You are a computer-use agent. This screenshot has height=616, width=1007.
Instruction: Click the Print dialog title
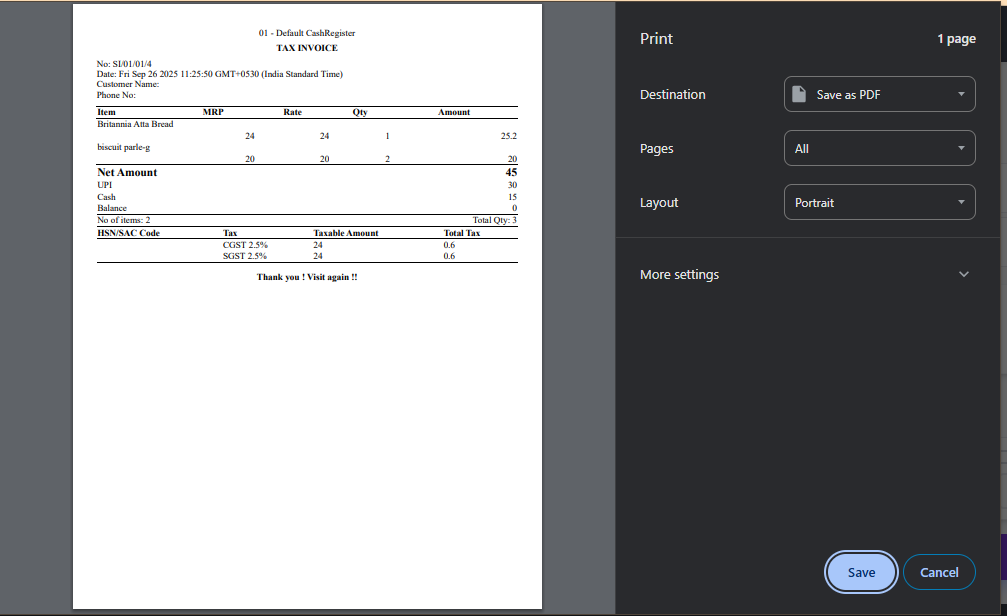coord(656,39)
